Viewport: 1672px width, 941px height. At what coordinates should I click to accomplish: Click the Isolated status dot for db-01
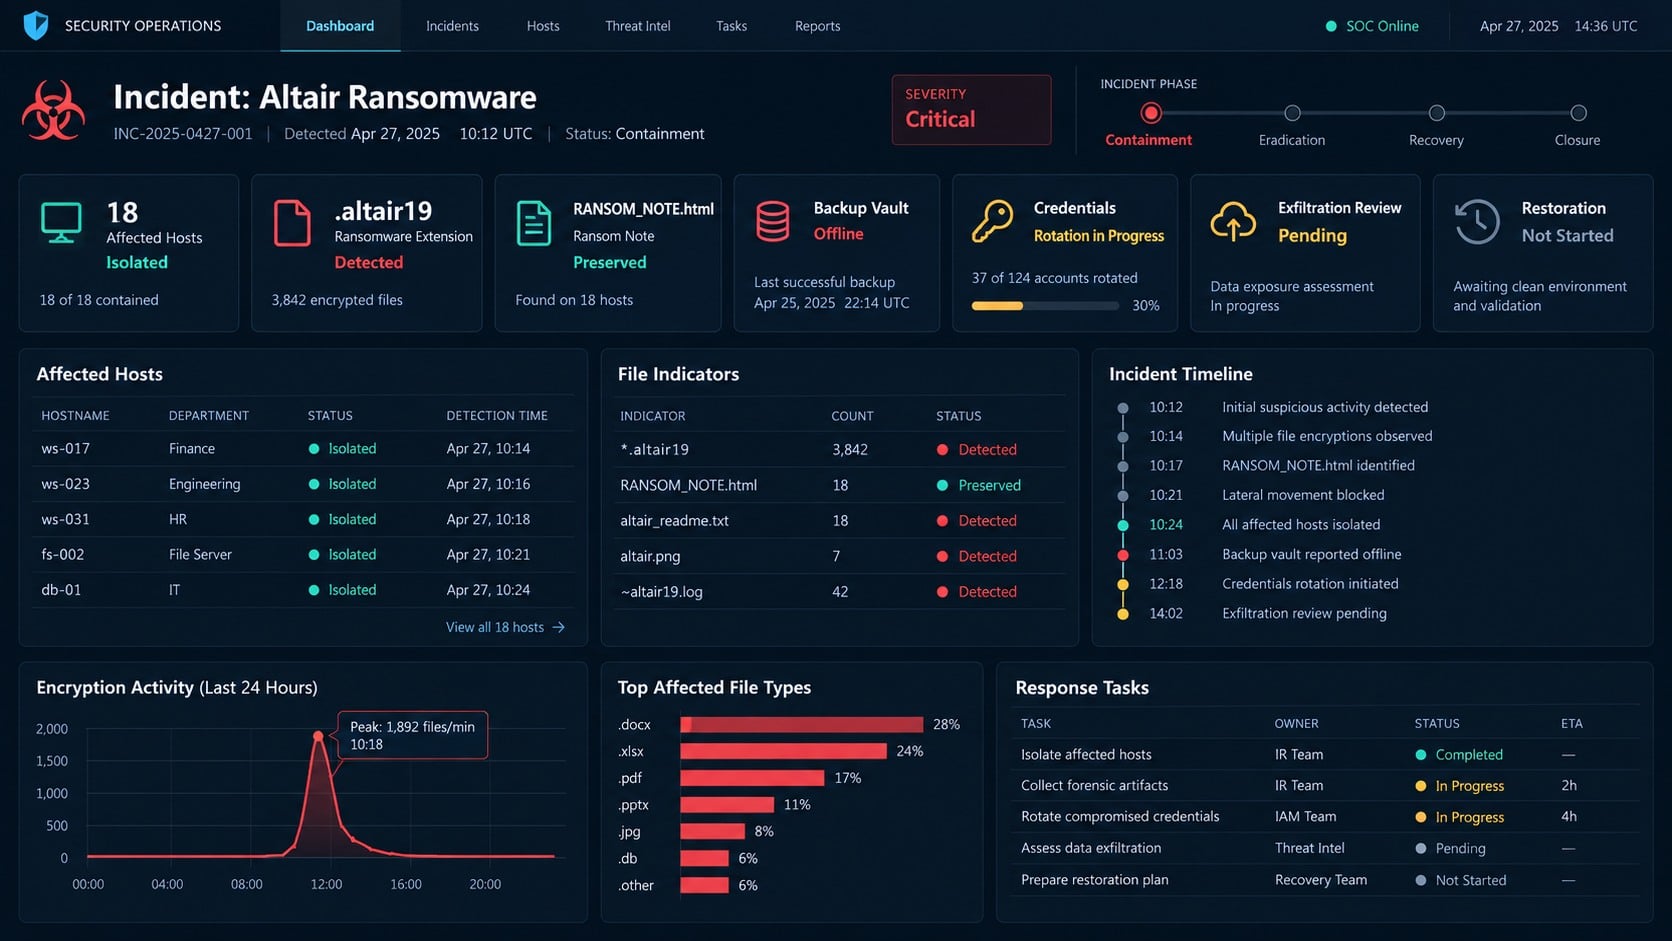pos(314,590)
